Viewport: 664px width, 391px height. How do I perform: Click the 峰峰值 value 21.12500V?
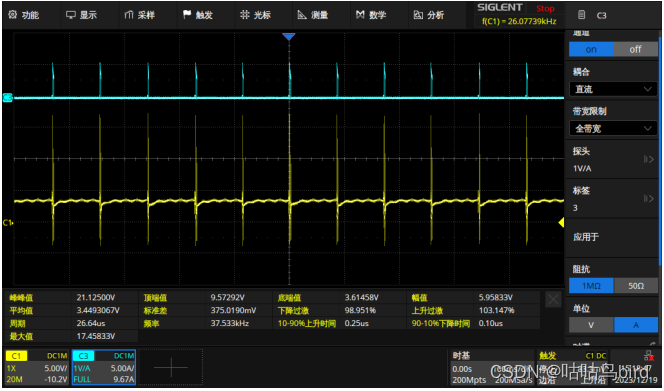(x=96, y=298)
